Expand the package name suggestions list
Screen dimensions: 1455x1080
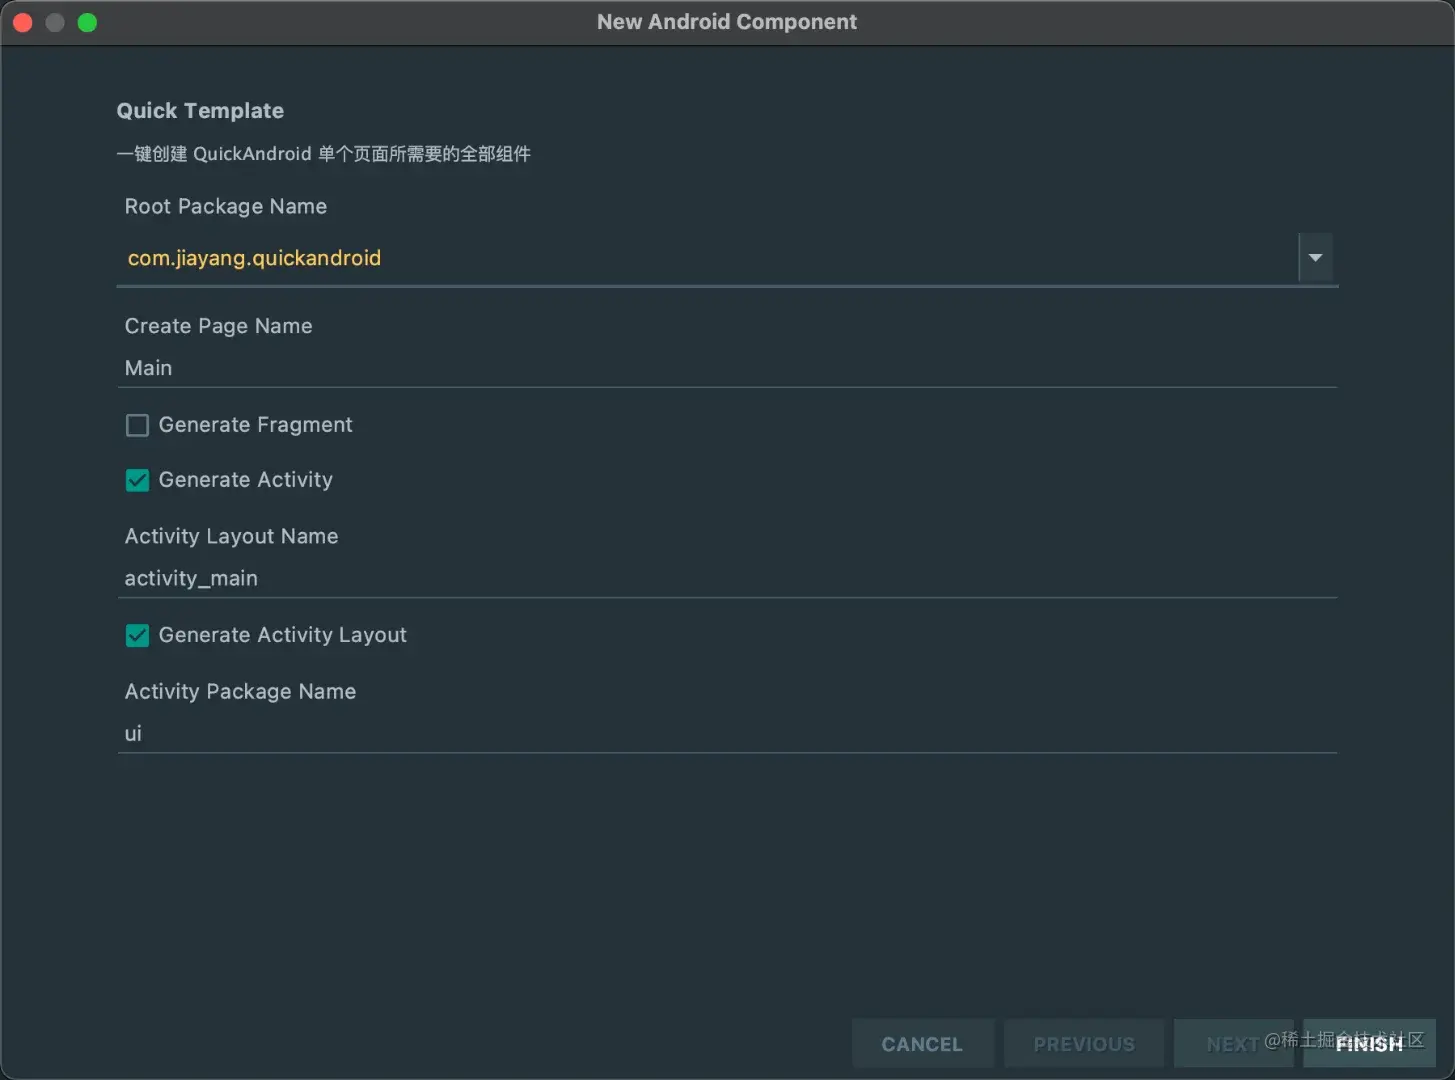[1315, 258]
